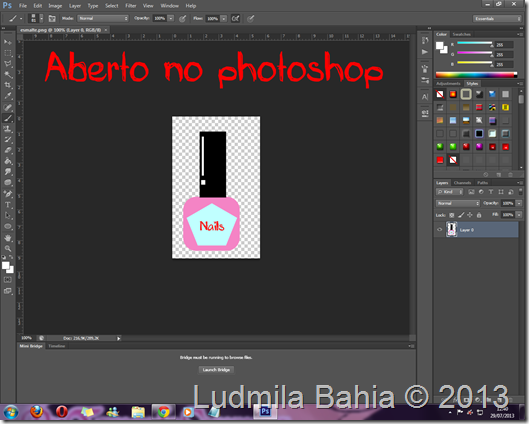Switch to the Swatches tab
This screenshot has width=529, height=424.
point(462,34)
